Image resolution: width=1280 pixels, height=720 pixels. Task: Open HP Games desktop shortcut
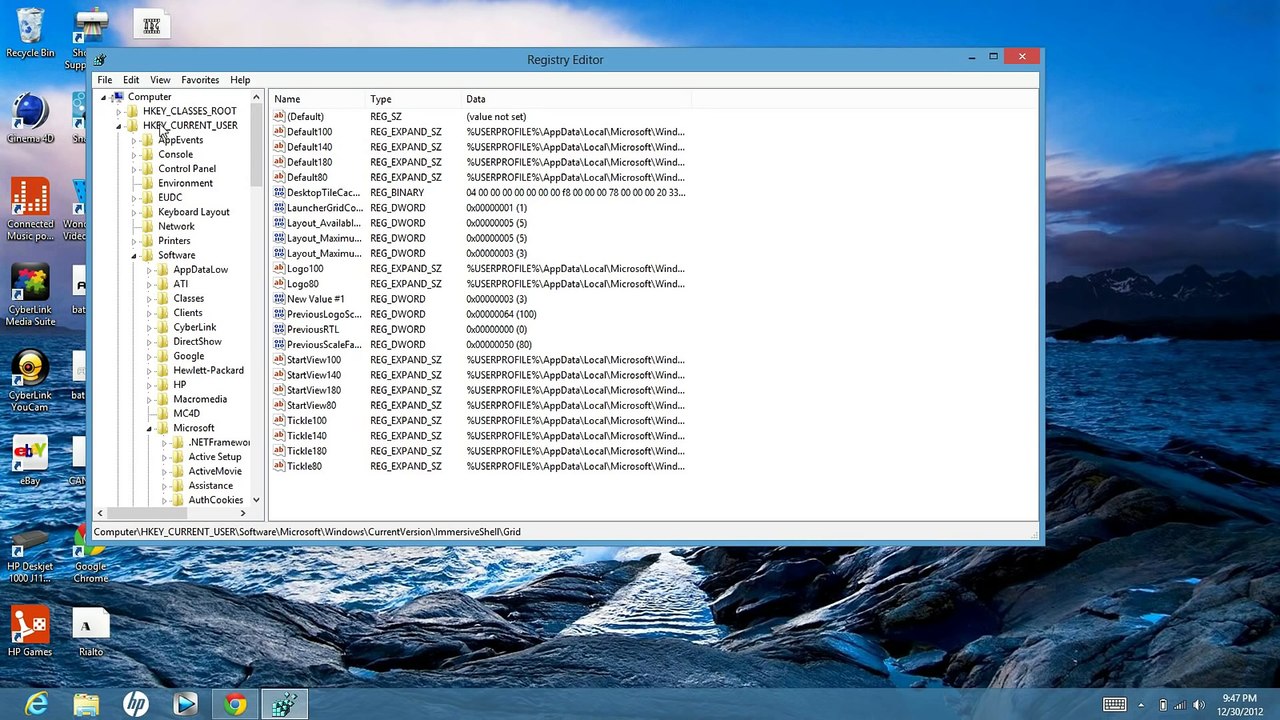[x=30, y=632]
